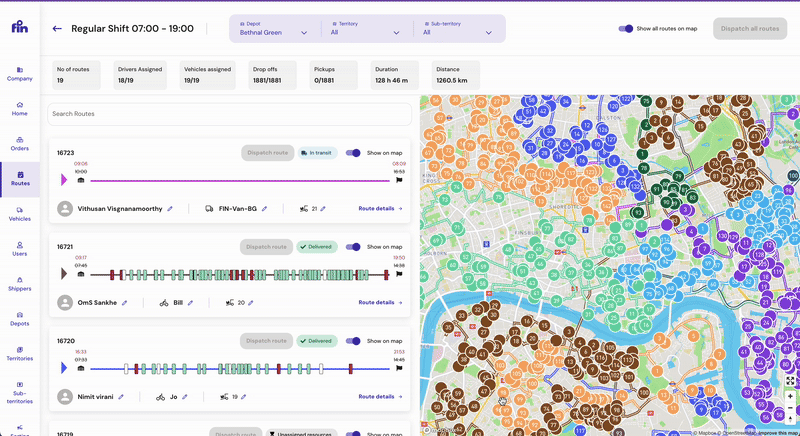The height and width of the screenshot is (436, 800).
Task: Click the map fullscreen icon
Action: [x=790, y=381]
